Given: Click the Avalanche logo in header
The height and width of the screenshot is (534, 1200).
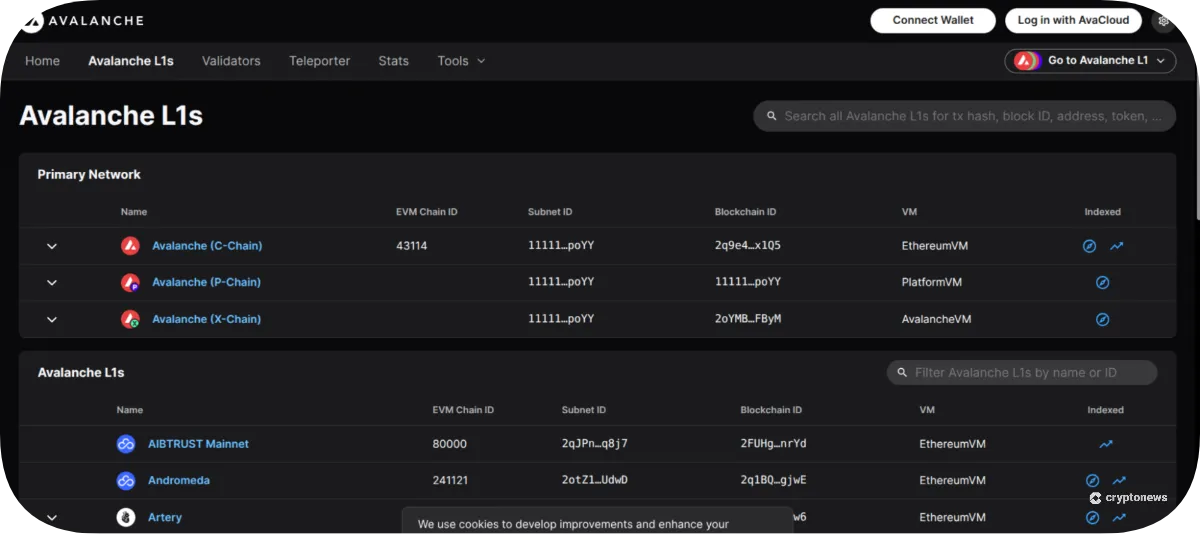Looking at the screenshot, I should (x=82, y=20).
